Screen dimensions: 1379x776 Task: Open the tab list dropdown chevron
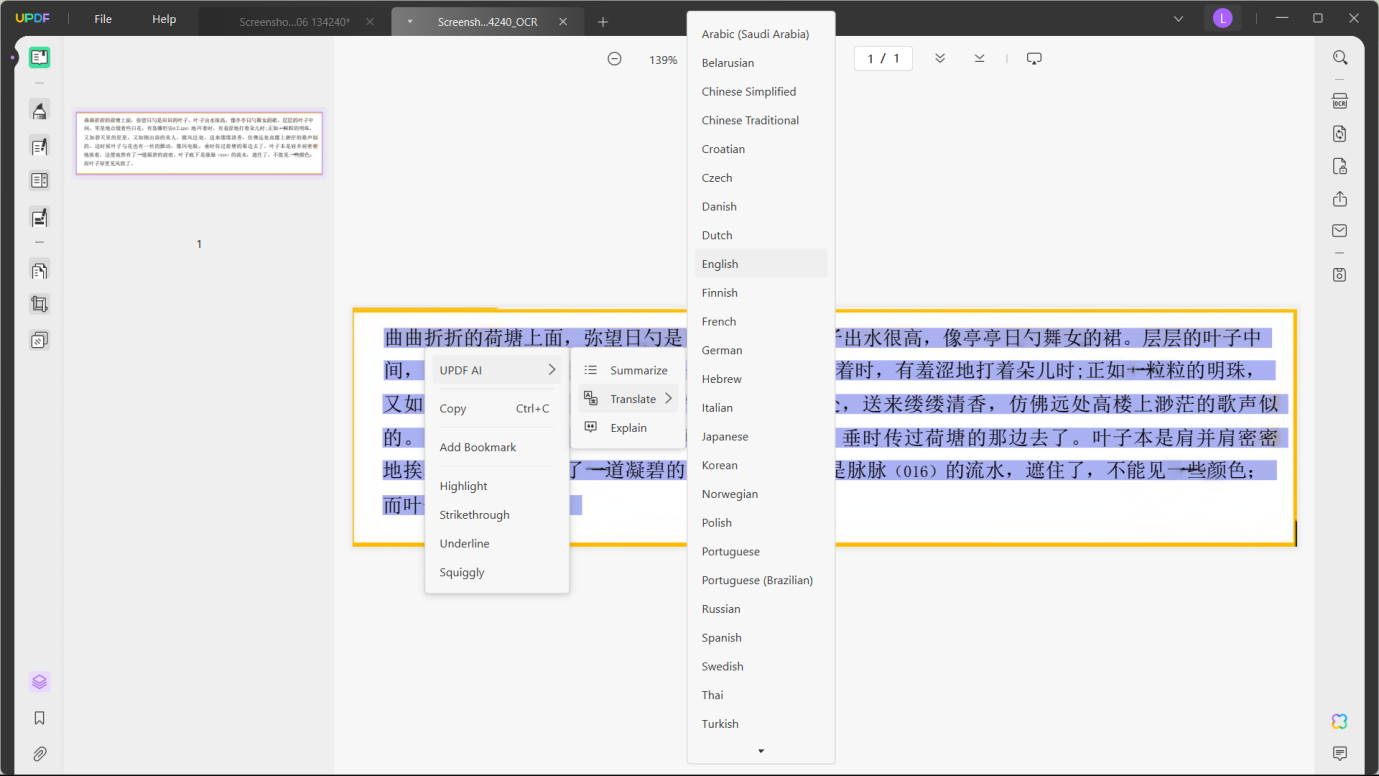(x=1178, y=19)
